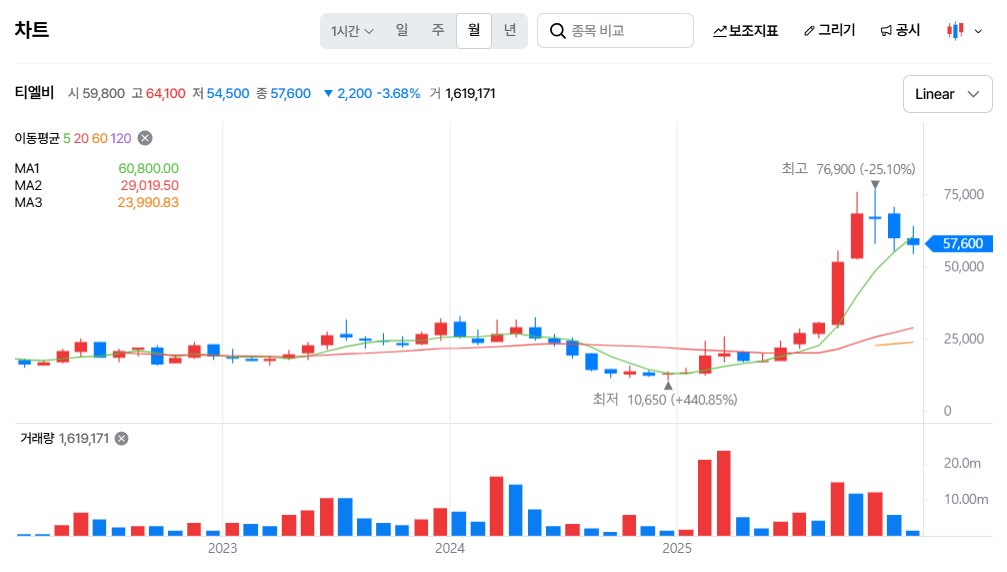Click the 120-period moving average setting

(121, 138)
